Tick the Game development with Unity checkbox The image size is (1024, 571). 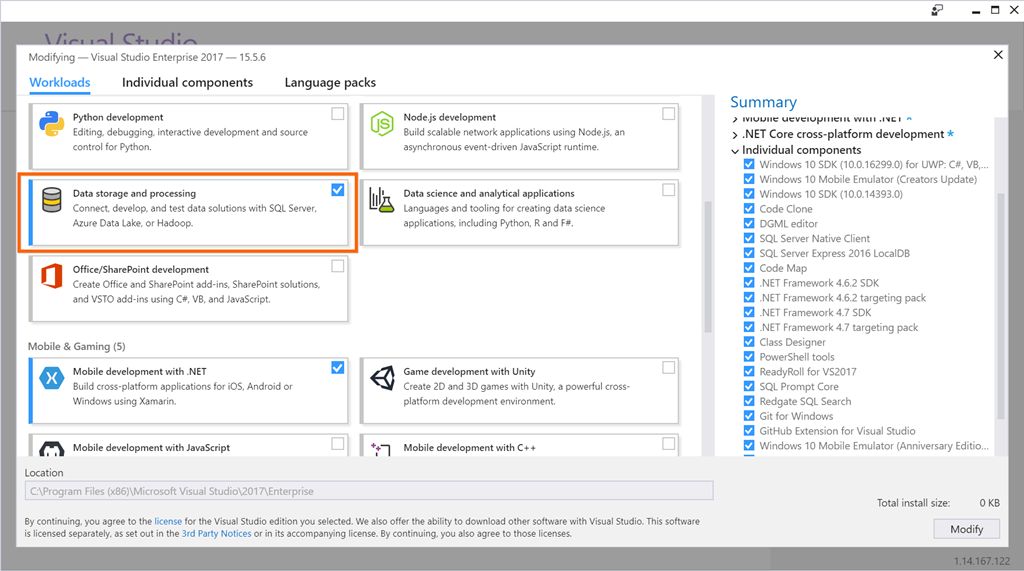[668, 368]
